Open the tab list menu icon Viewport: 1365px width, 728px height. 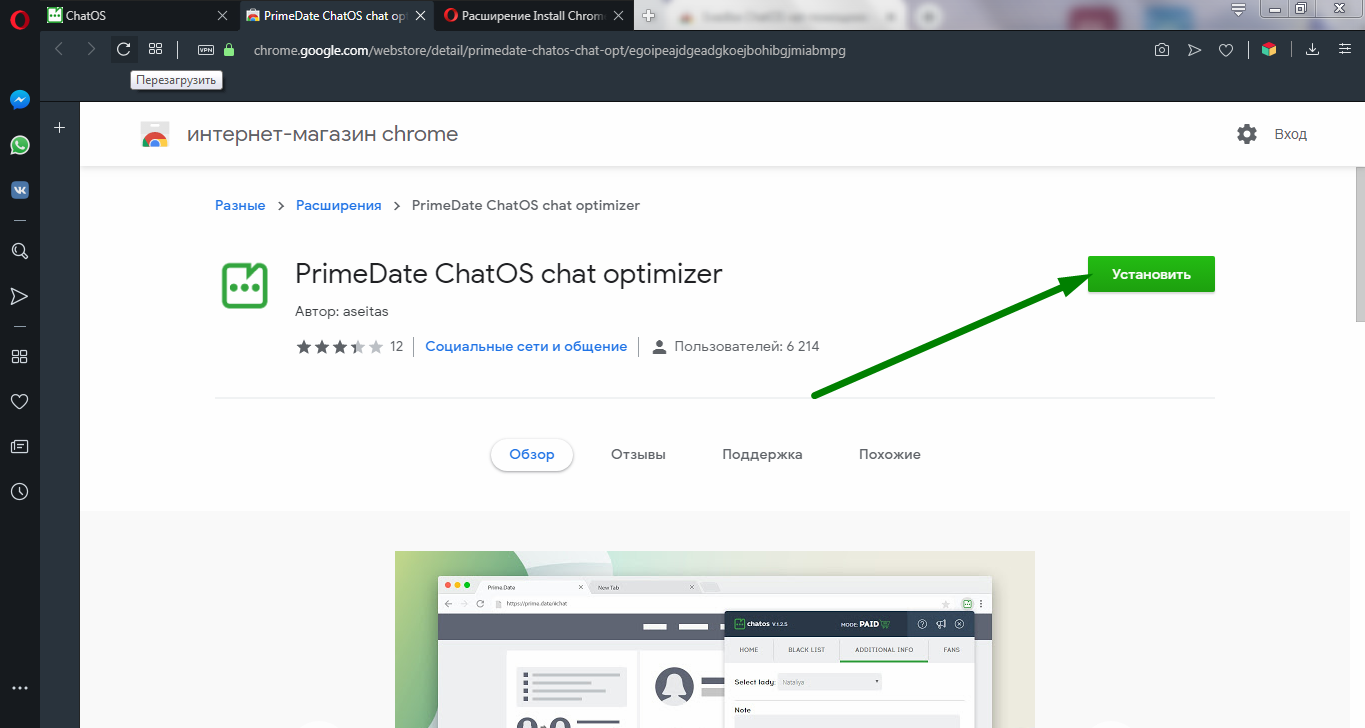(x=1239, y=9)
